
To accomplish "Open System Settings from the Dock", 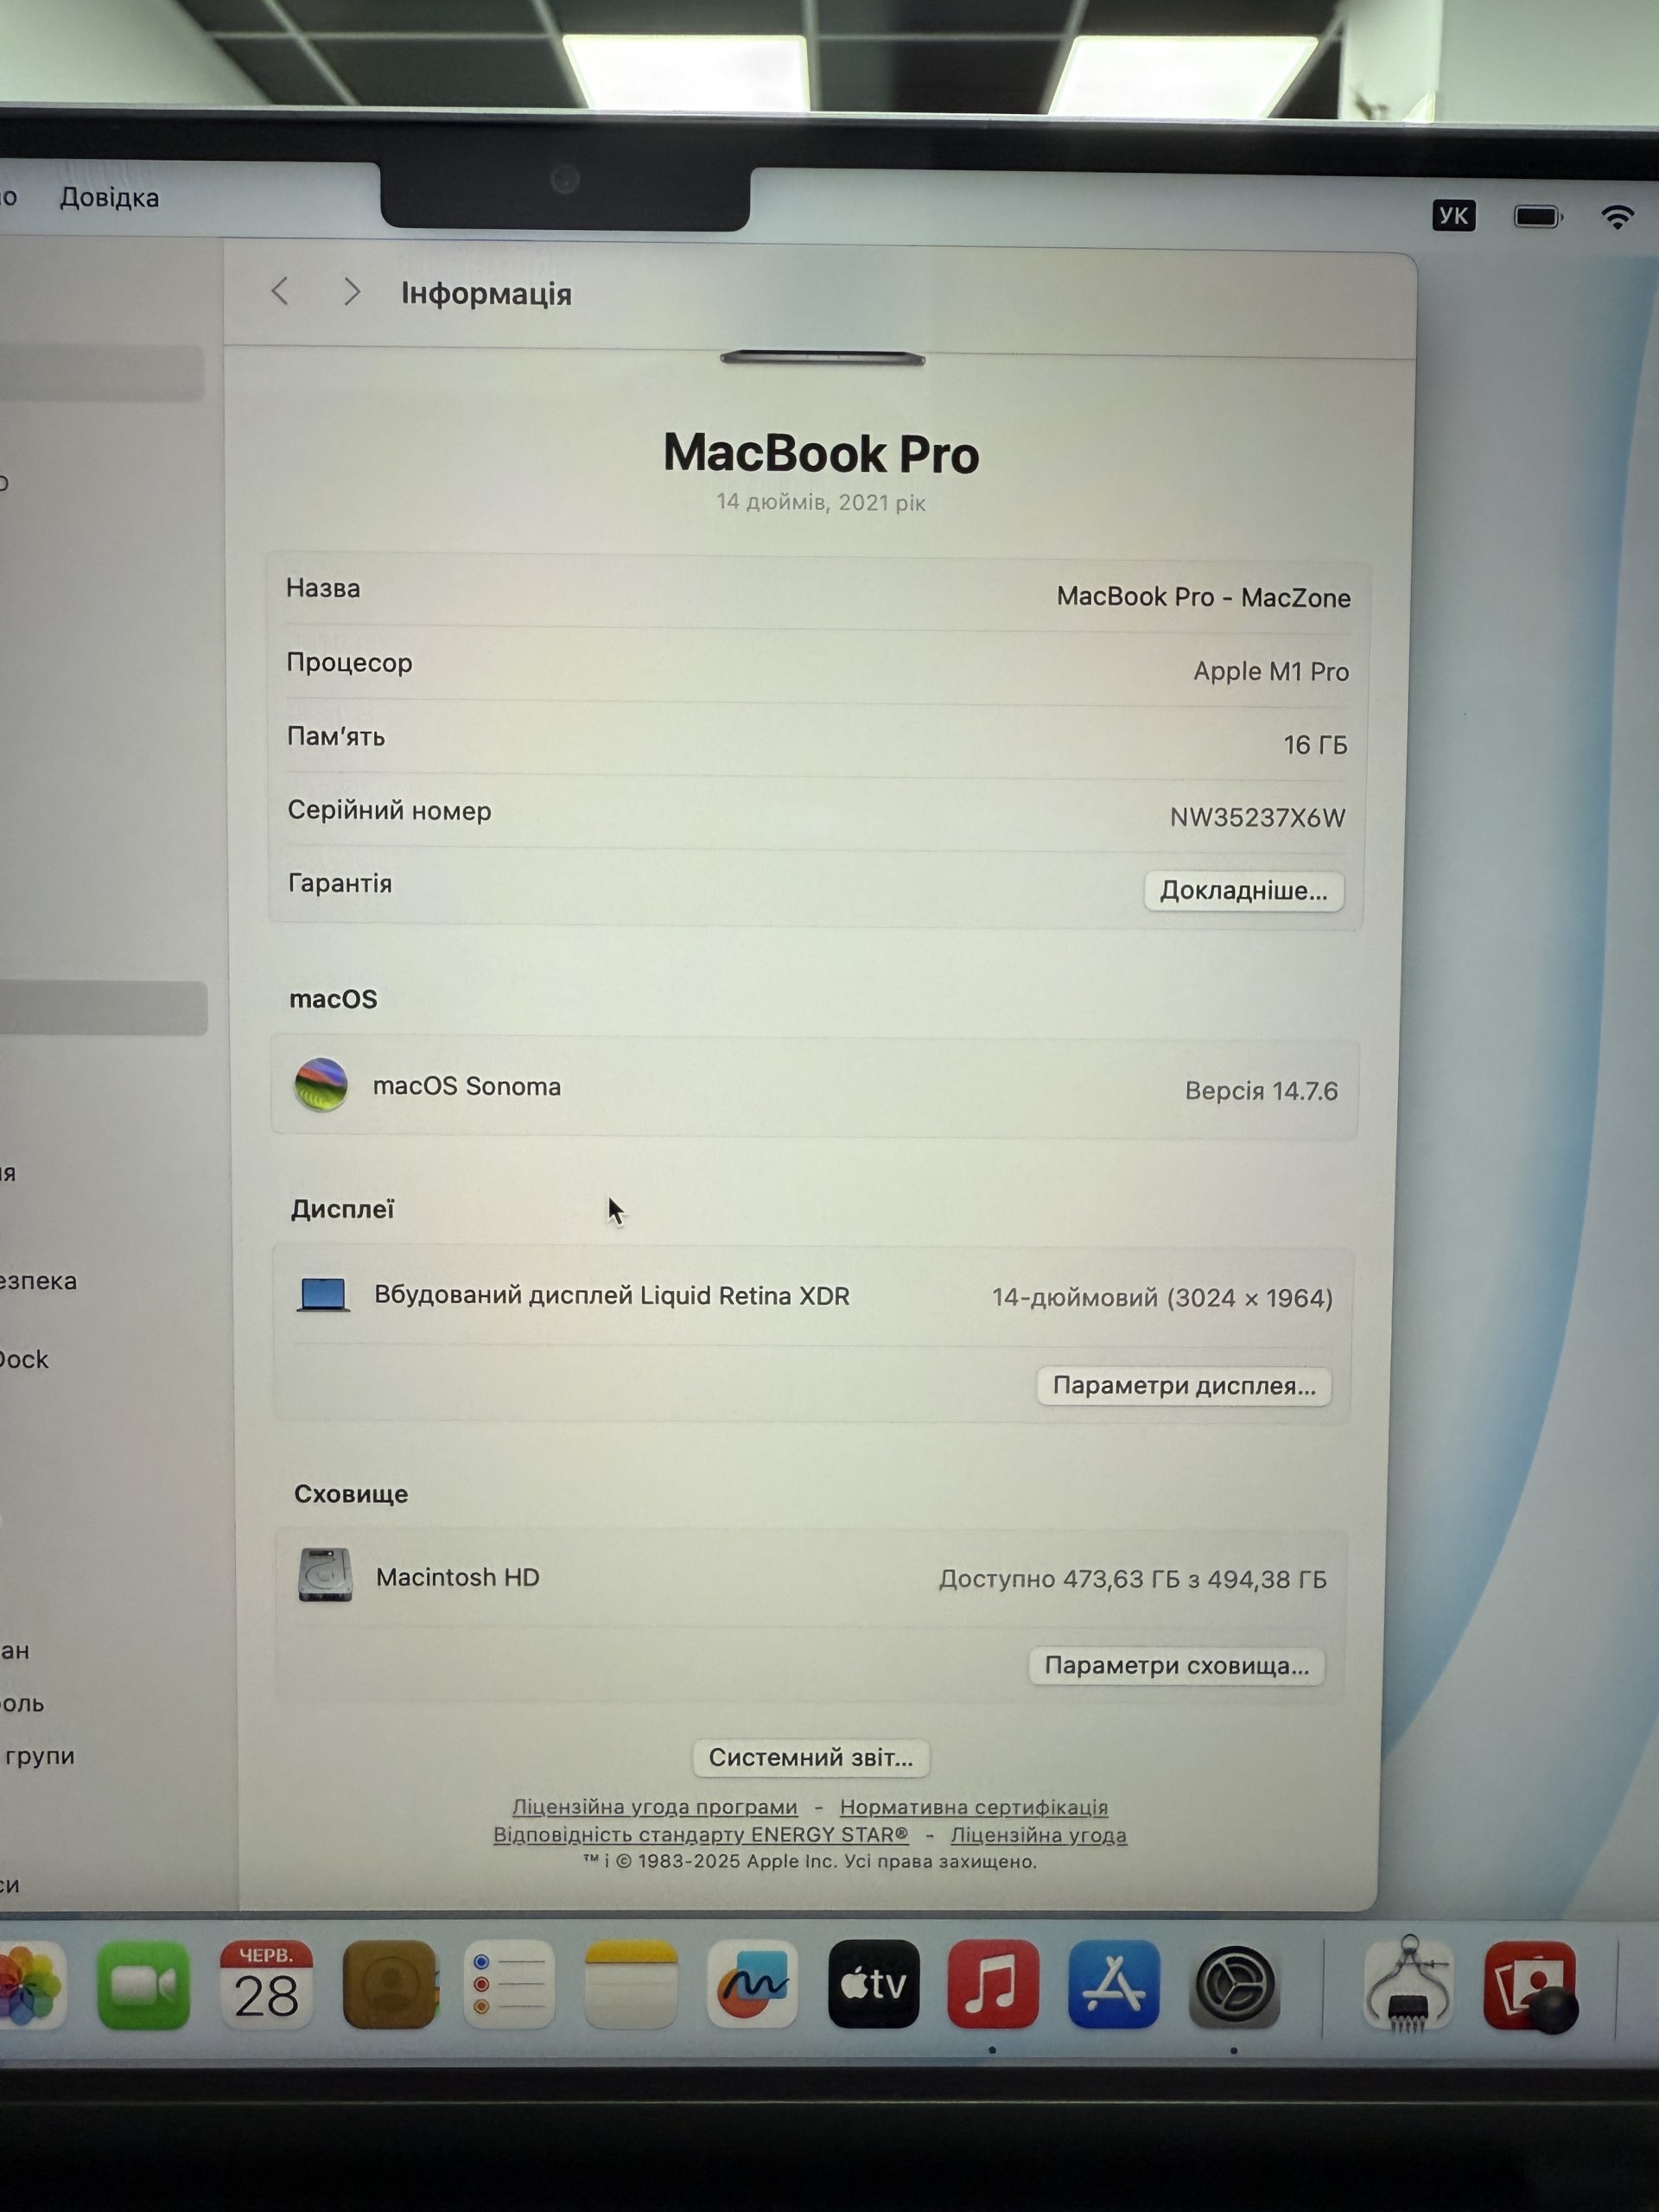I will click(1234, 1985).
